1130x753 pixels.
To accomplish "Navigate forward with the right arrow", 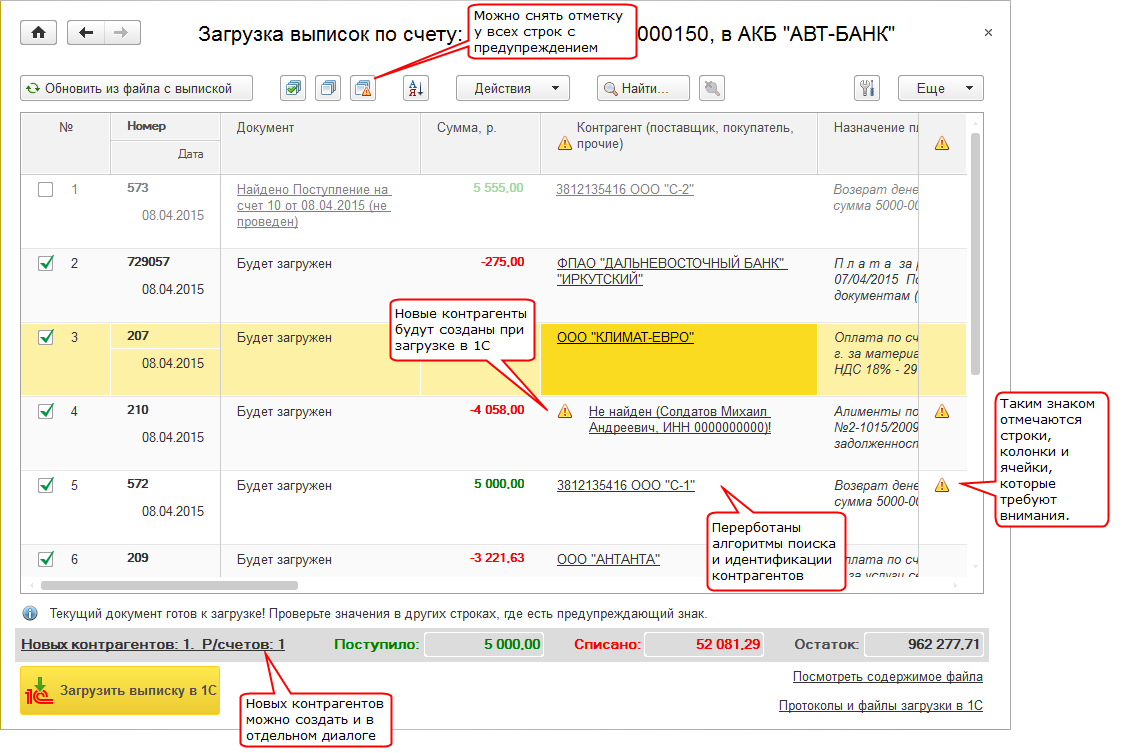I will (x=122, y=32).
